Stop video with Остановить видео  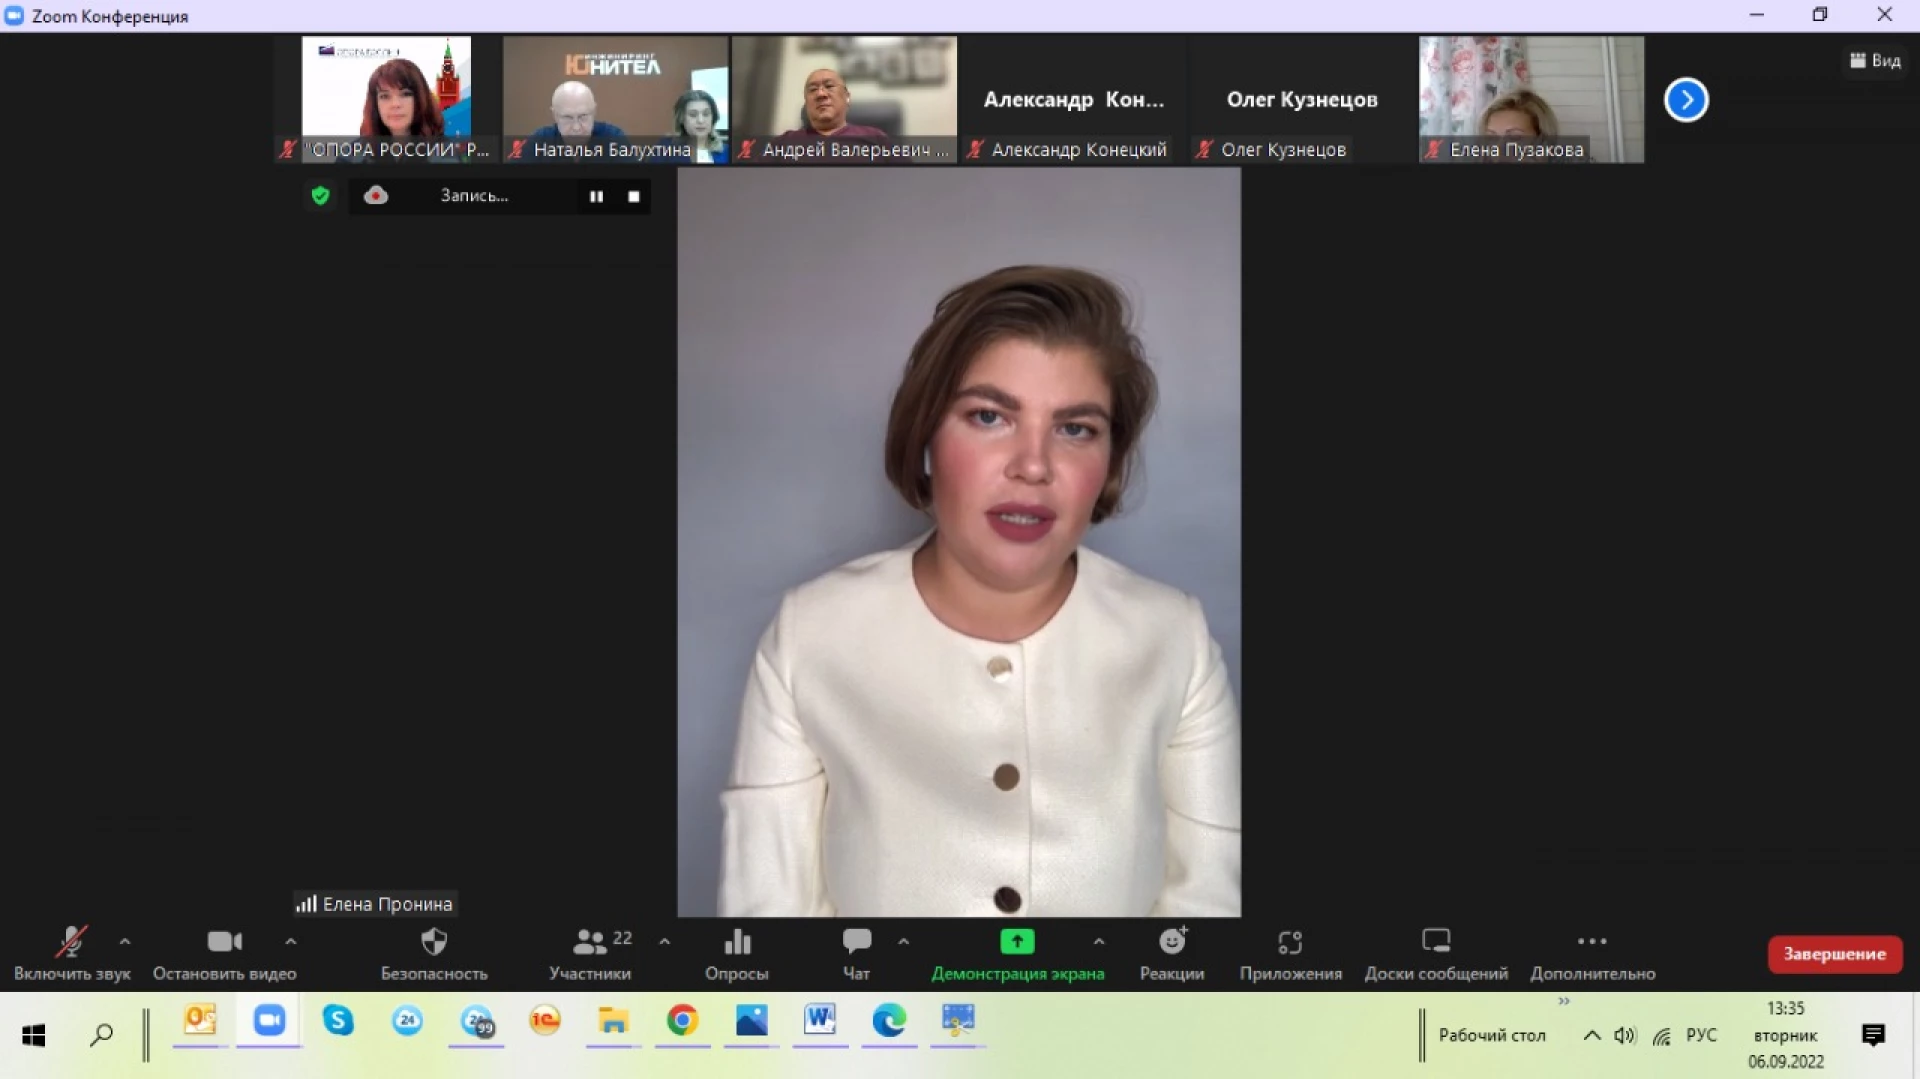pos(225,954)
